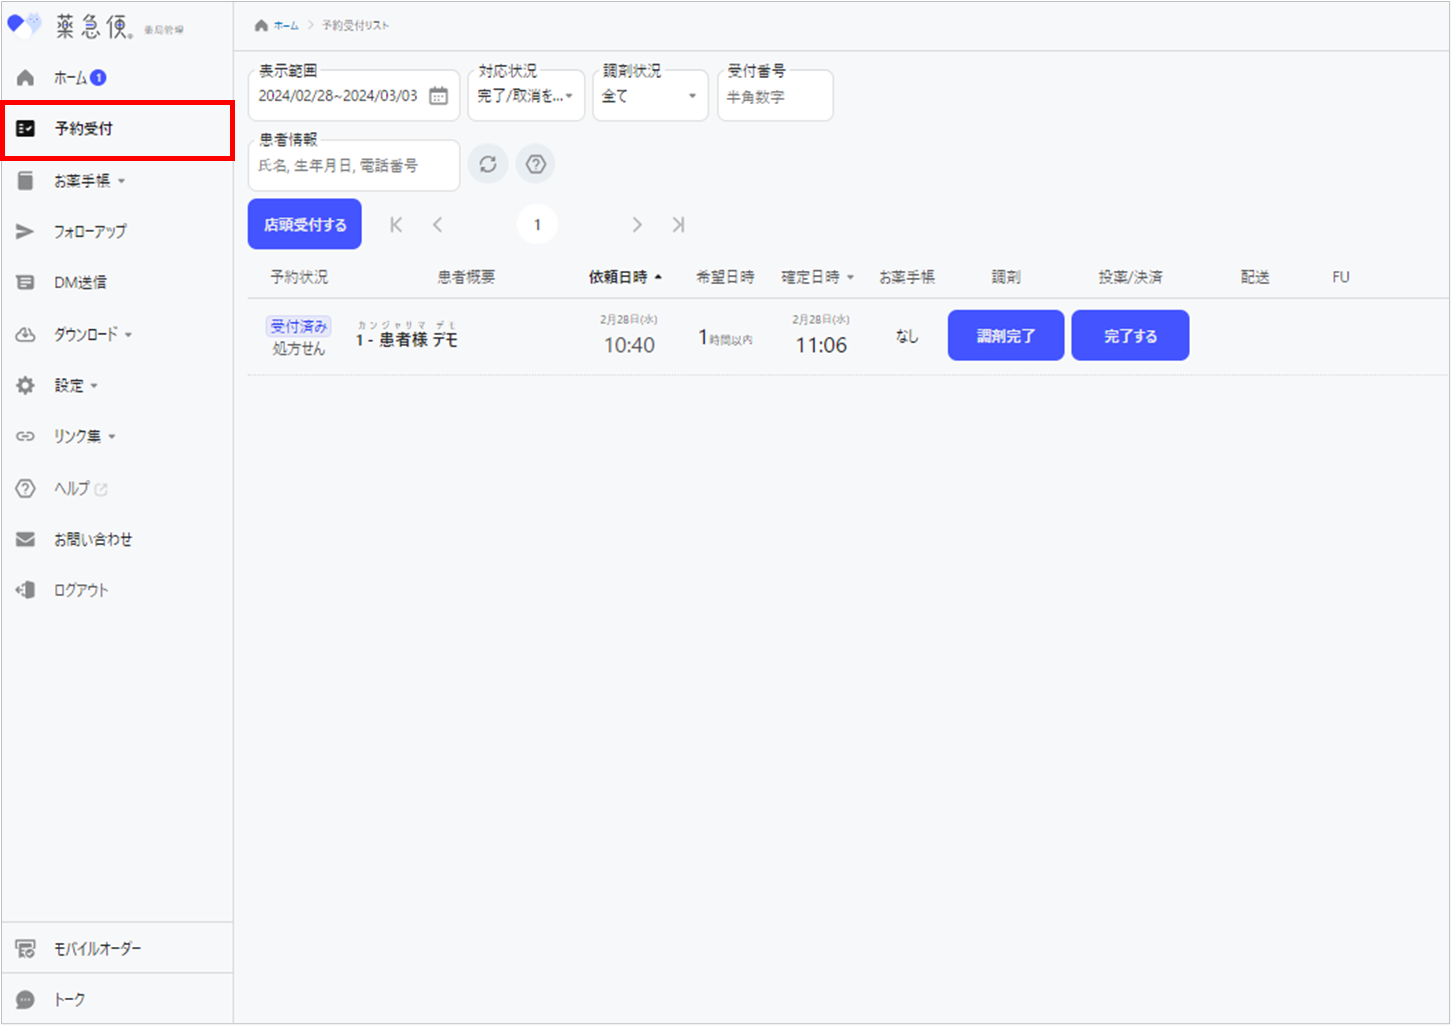Expand the 設定 sidebar menu
This screenshot has width=1451, height=1025.
[x=76, y=386]
